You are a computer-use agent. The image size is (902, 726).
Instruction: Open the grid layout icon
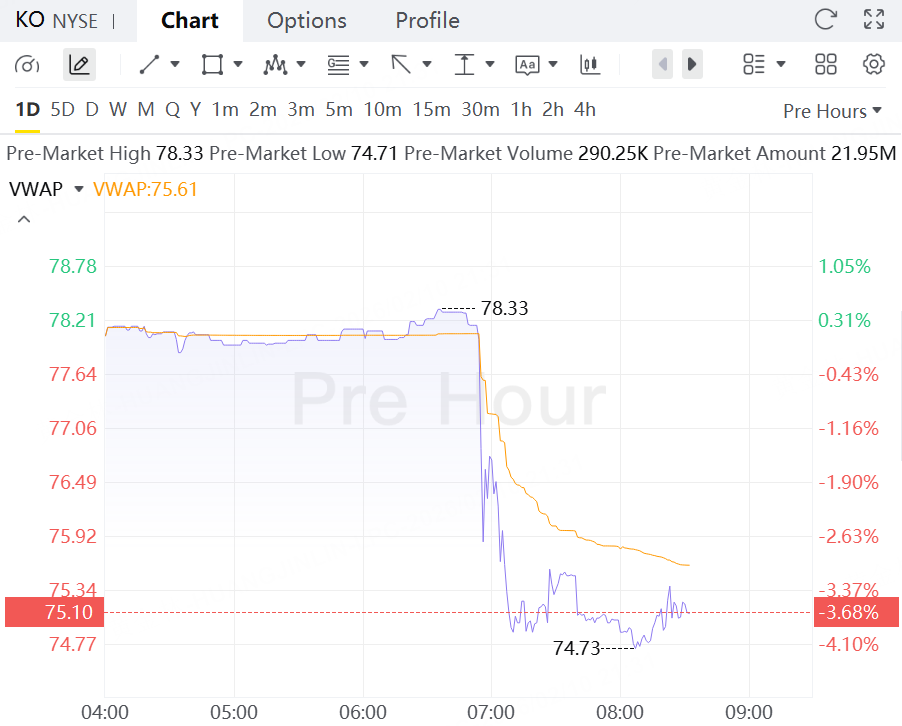[826, 65]
